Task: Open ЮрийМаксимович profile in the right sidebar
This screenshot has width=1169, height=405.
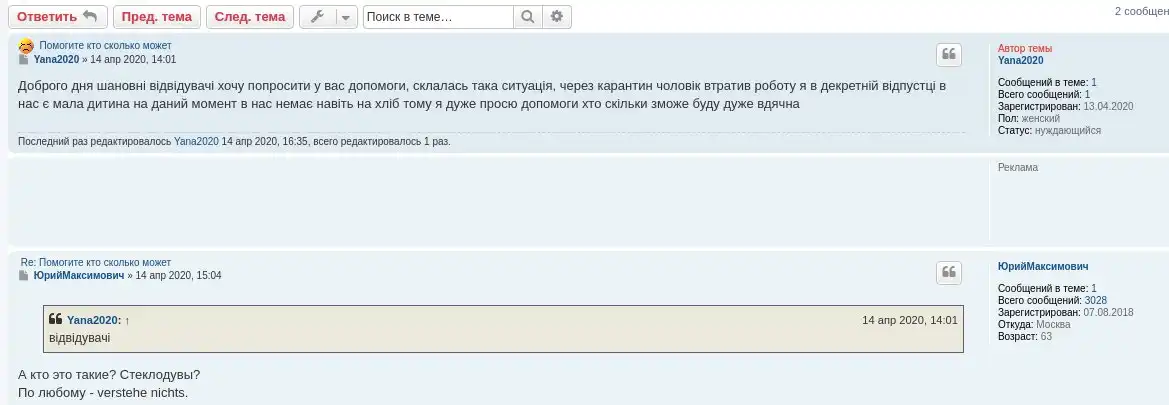Action: coord(1043,266)
